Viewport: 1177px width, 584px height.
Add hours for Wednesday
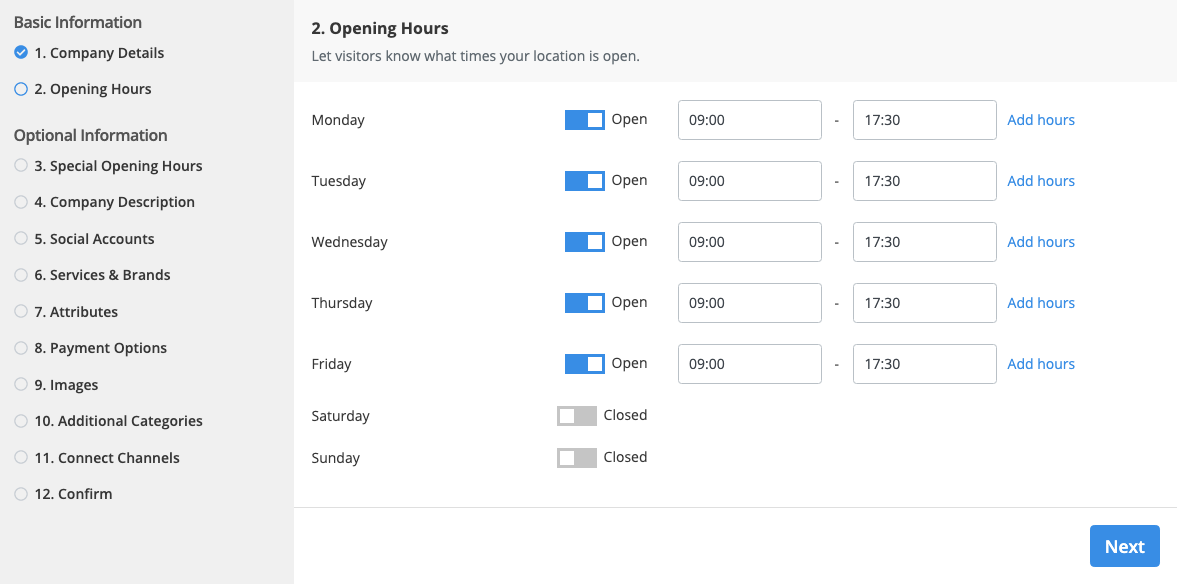pyautogui.click(x=1040, y=242)
